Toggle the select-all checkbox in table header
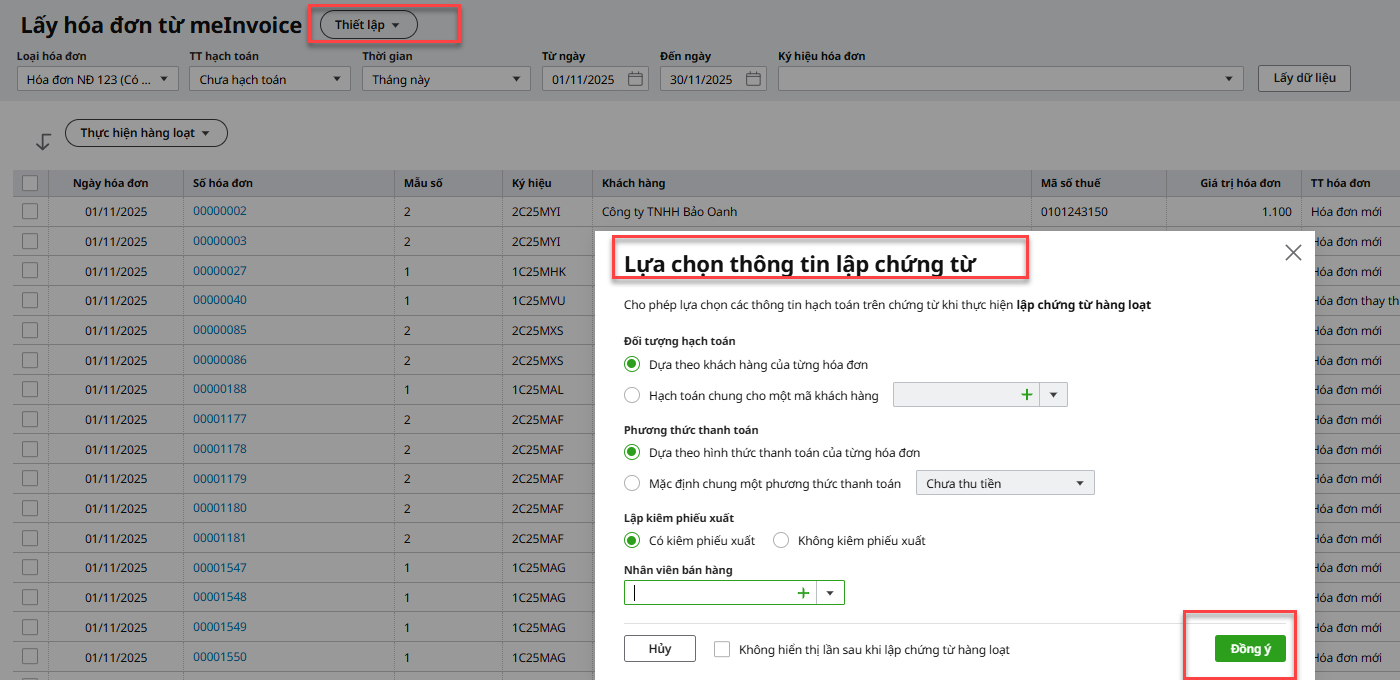1400x680 pixels. [30, 183]
